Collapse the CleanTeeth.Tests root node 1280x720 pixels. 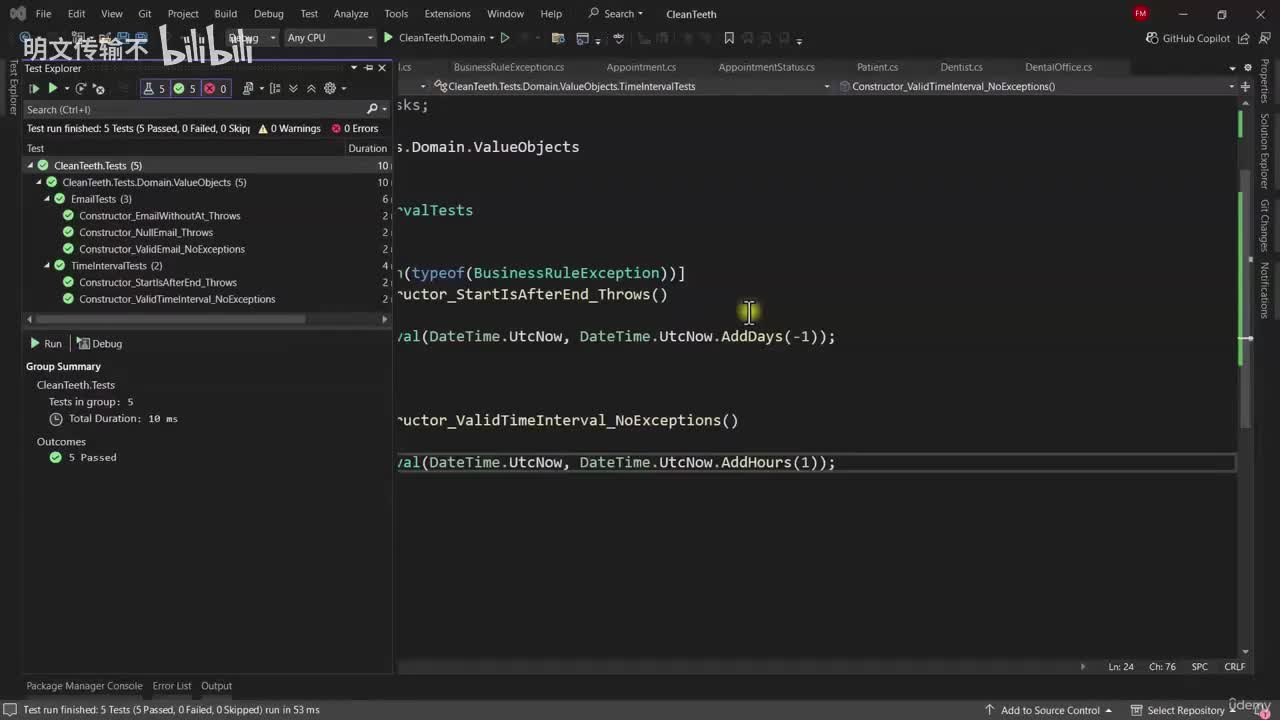(x=30, y=165)
